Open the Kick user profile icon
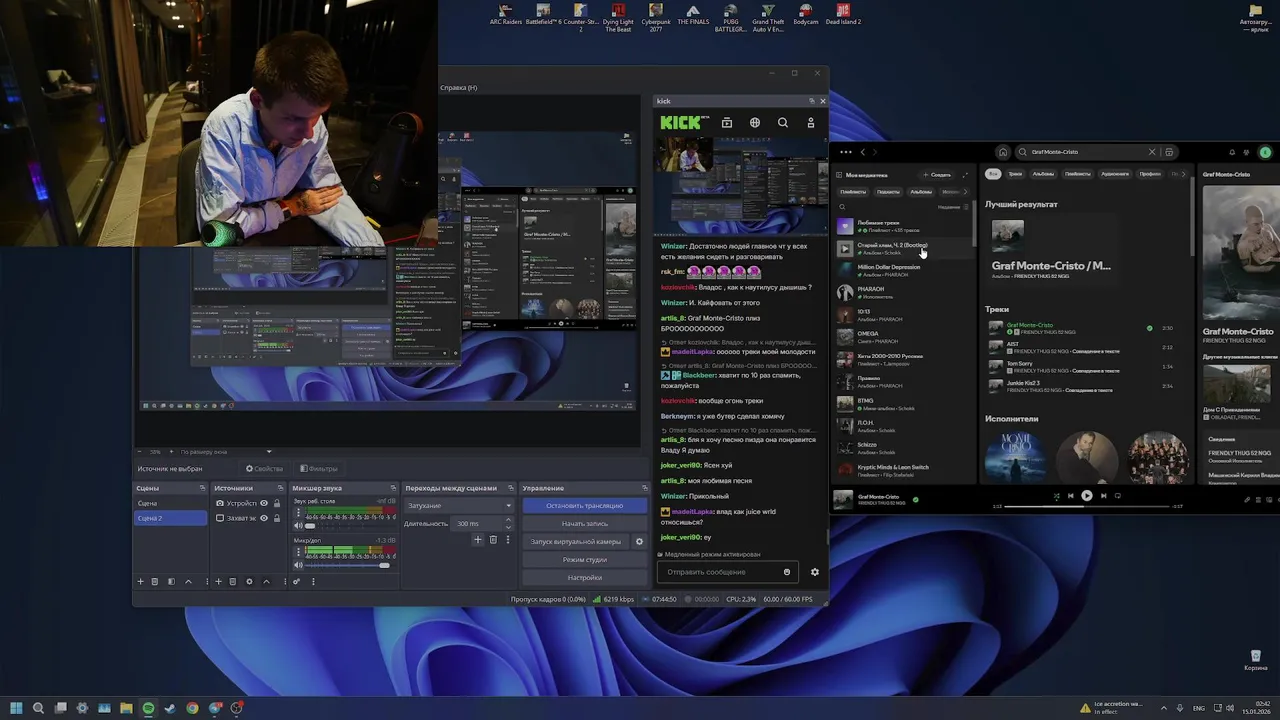Viewport: 1280px width, 720px height. coord(811,123)
